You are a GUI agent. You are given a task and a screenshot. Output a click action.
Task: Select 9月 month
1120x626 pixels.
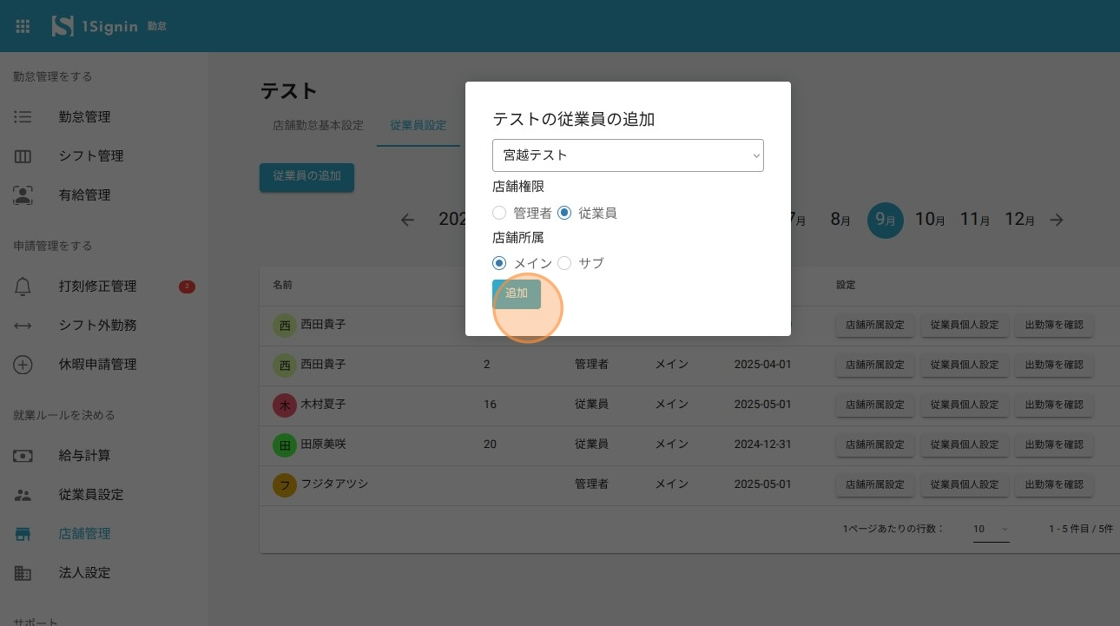click(885, 220)
